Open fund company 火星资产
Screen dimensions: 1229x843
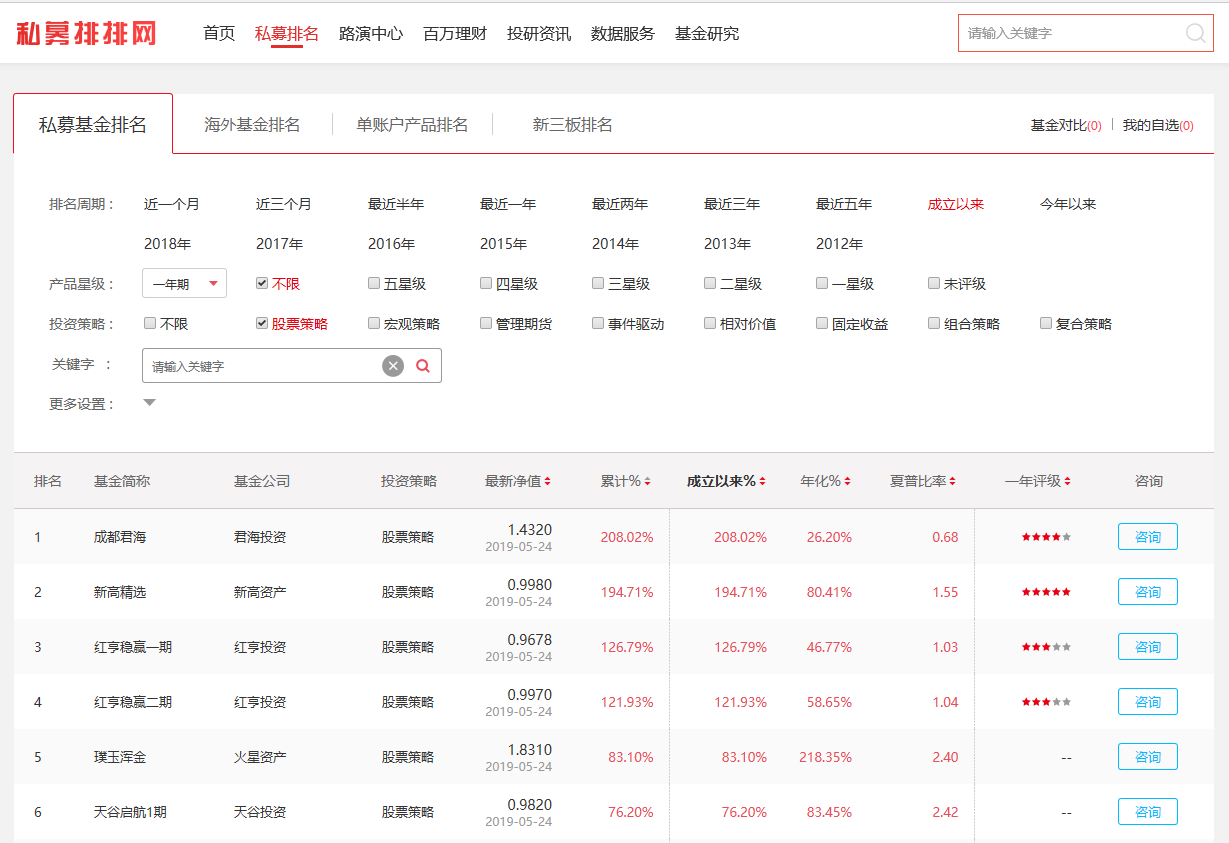[260, 757]
